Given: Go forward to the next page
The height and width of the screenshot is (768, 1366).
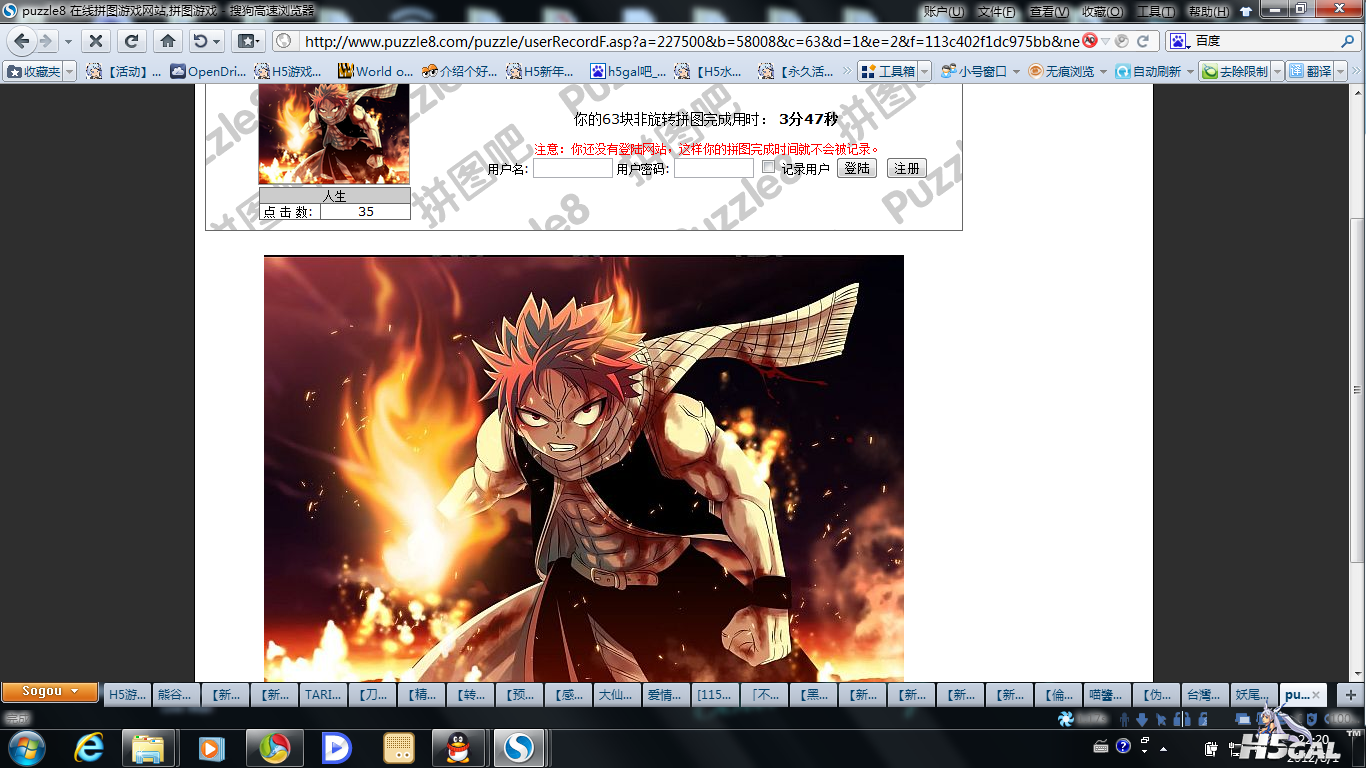Looking at the screenshot, I should tap(45, 41).
